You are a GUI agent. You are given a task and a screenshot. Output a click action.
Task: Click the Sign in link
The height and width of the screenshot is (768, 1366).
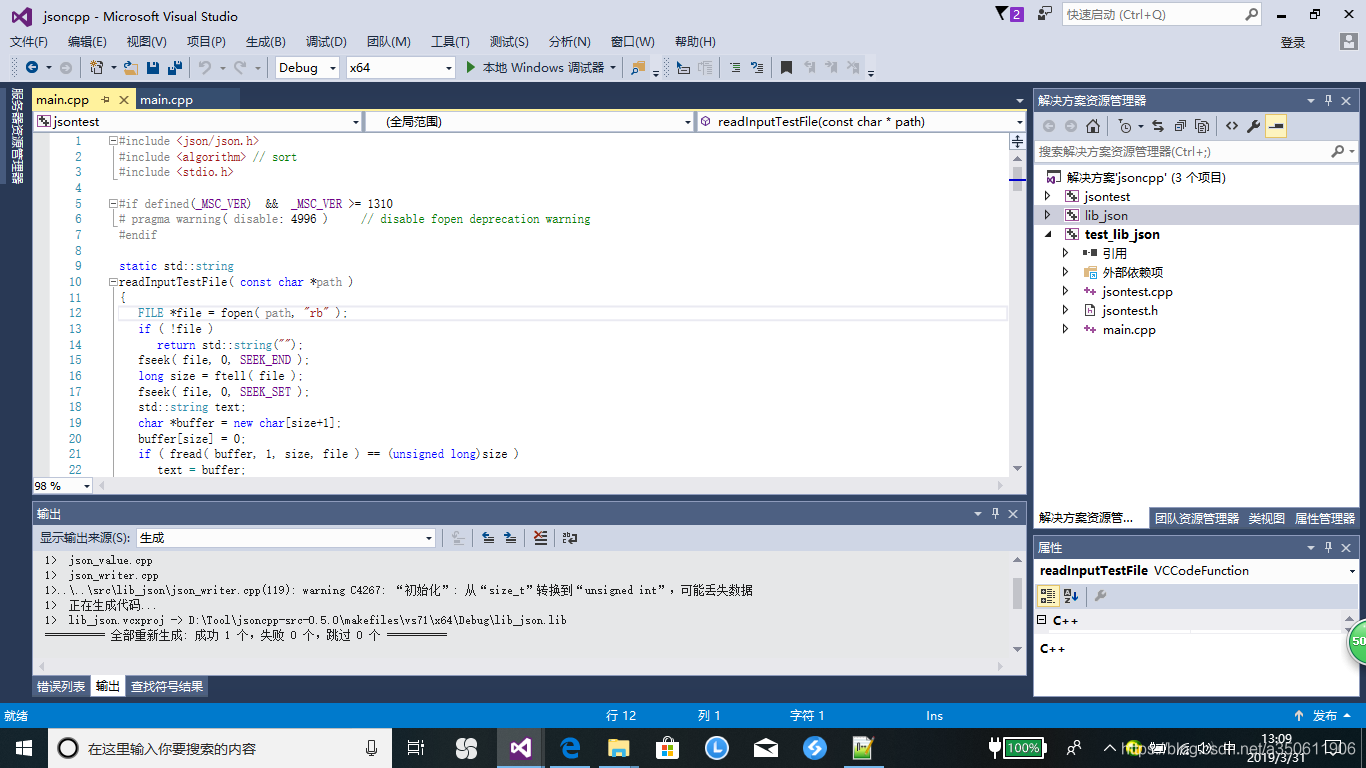tap(1293, 42)
